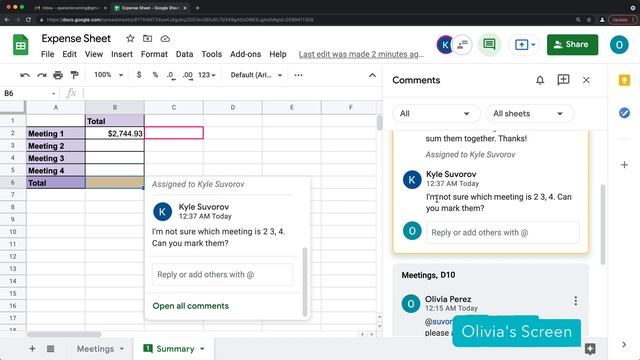Open the chat with collaborators icon

463,44
